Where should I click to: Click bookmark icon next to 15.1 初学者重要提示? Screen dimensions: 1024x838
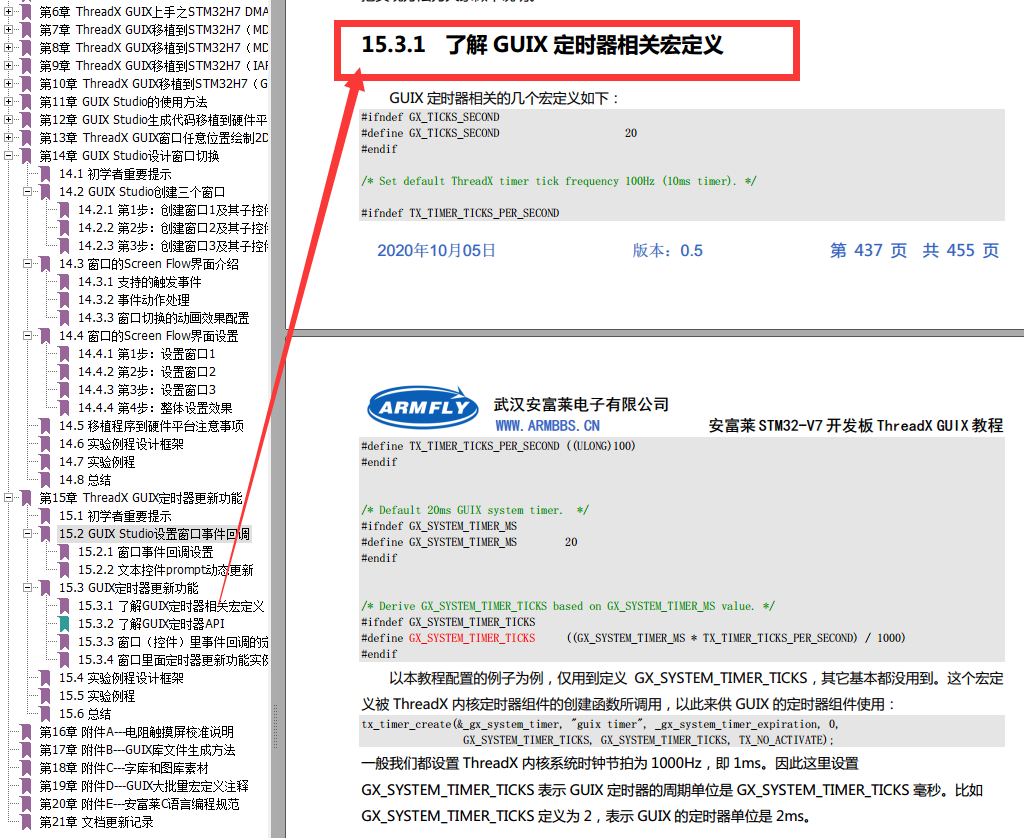(45, 516)
